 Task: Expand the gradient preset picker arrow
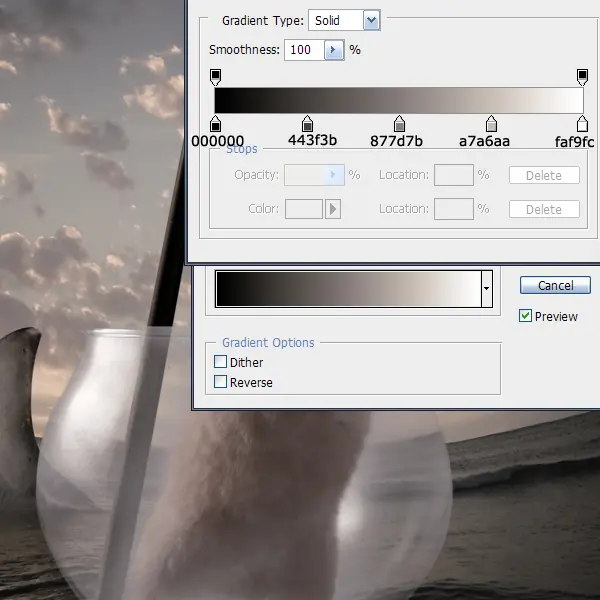pyautogui.click(x=486, y=289)
